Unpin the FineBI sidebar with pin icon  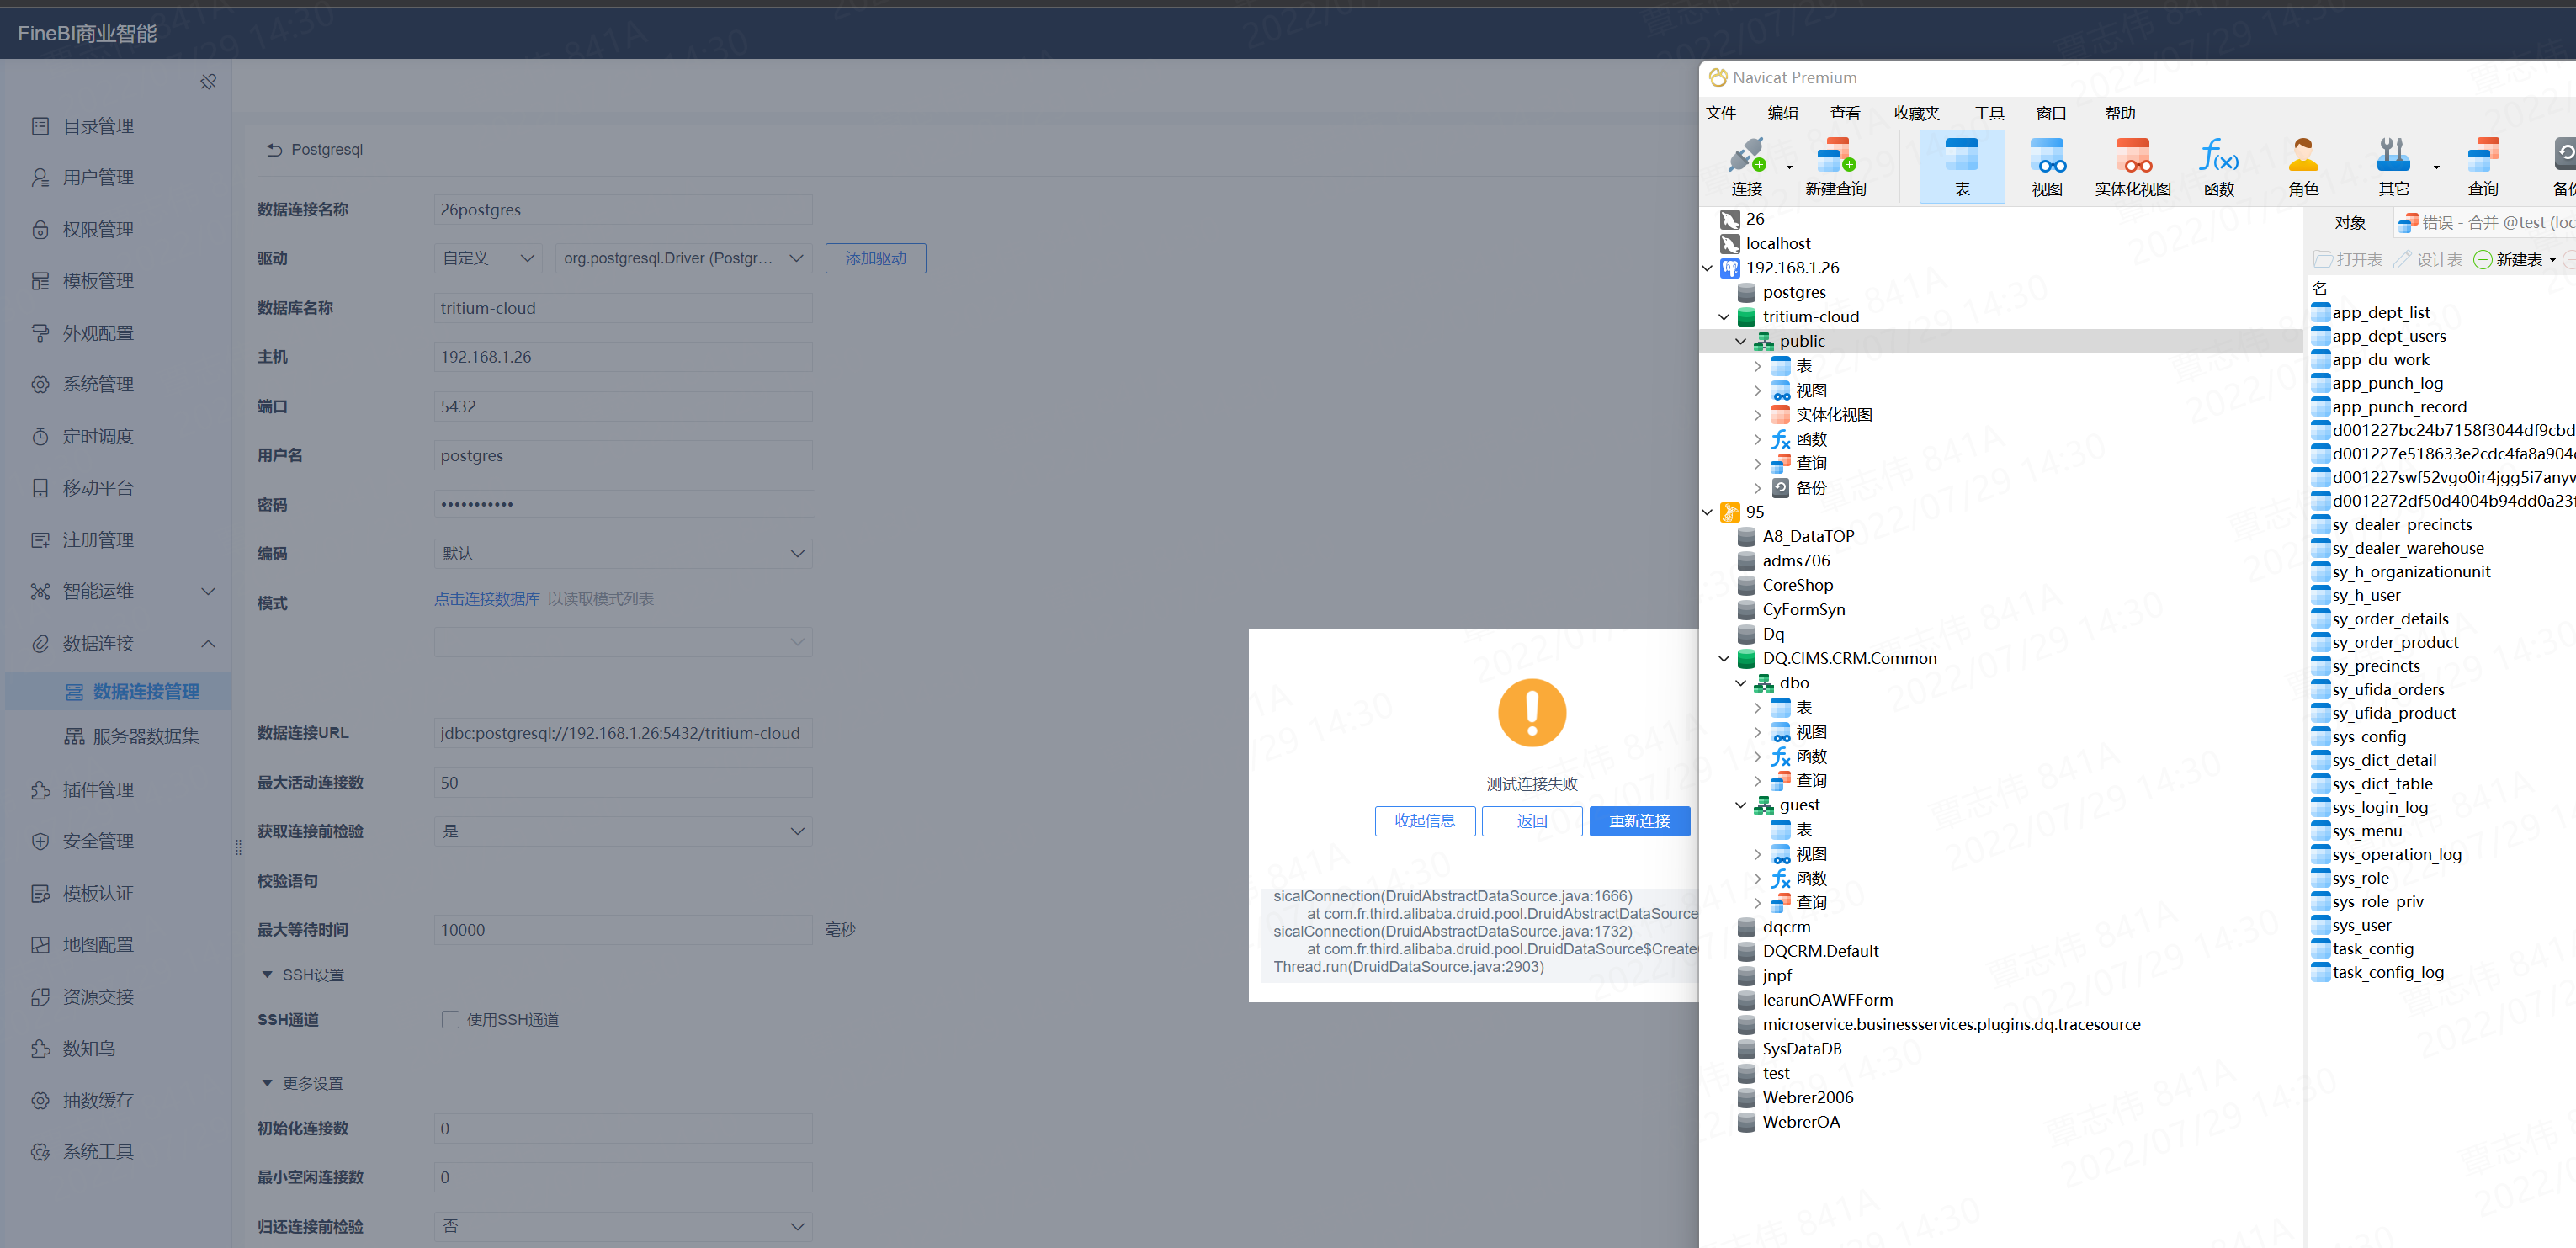(x=208, y=81)
